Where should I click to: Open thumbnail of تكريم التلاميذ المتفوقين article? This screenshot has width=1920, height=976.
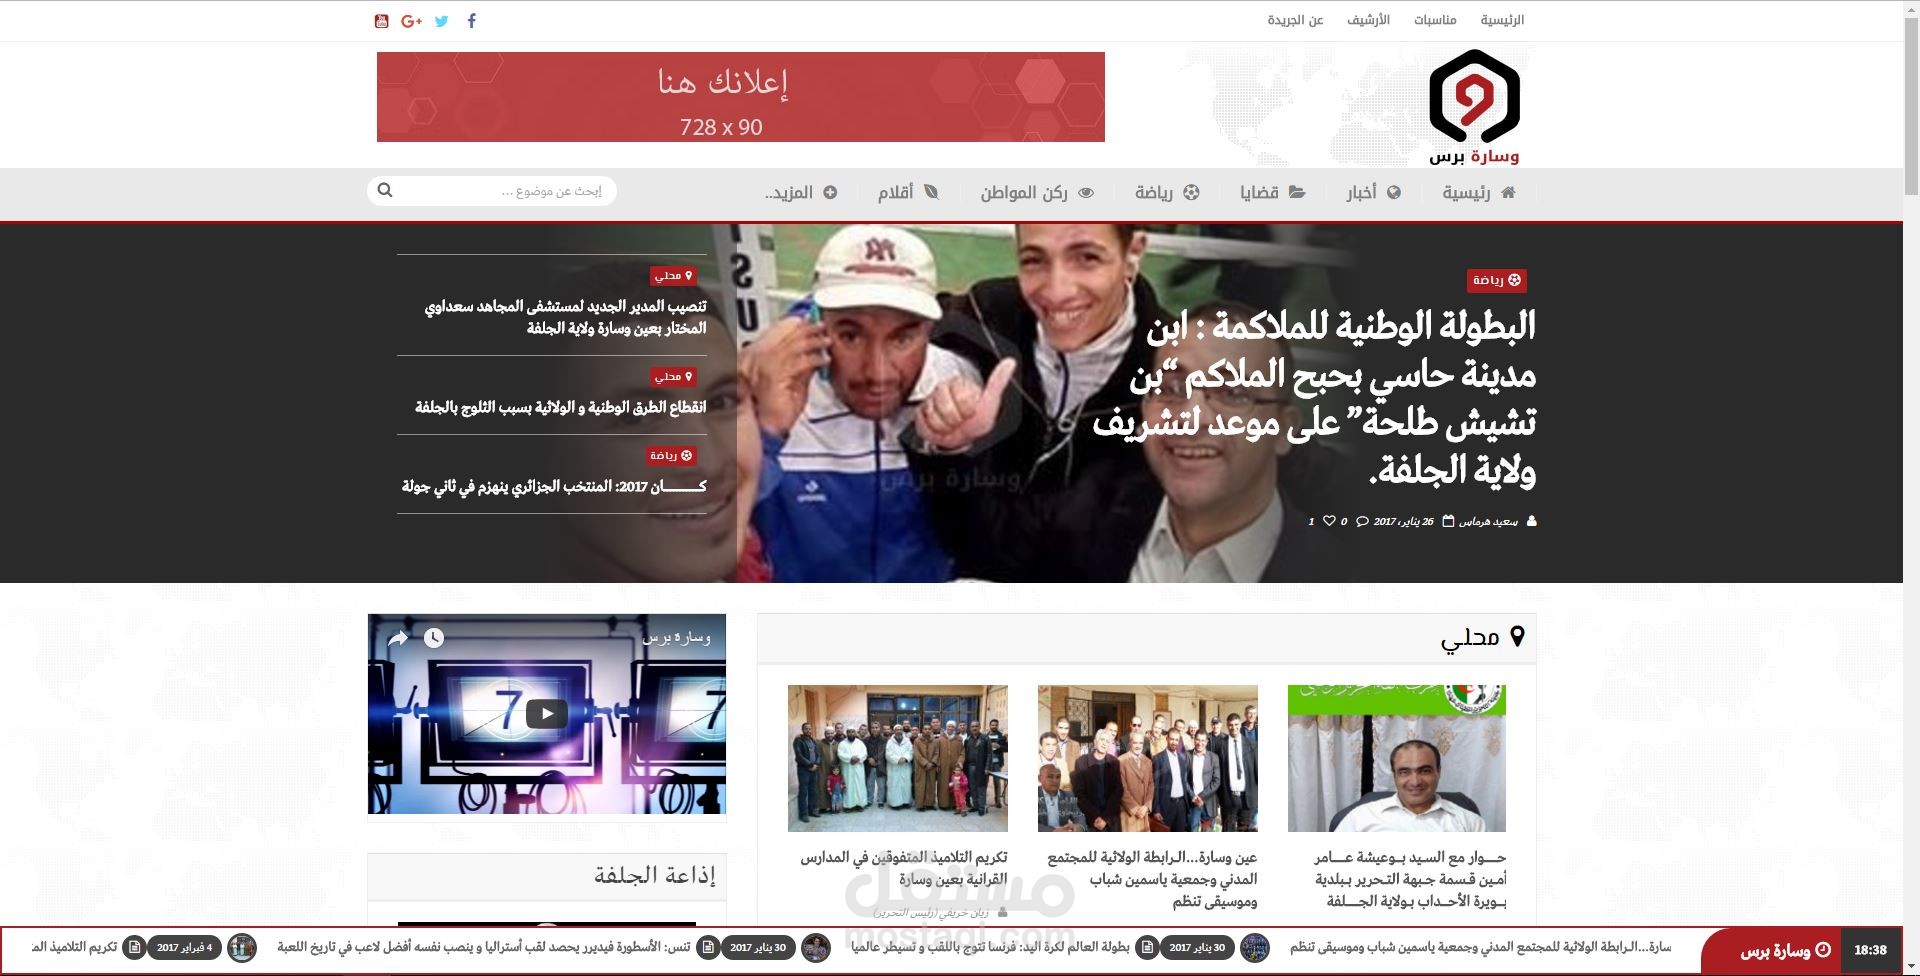pyautogui.click(x=898, y=758)
